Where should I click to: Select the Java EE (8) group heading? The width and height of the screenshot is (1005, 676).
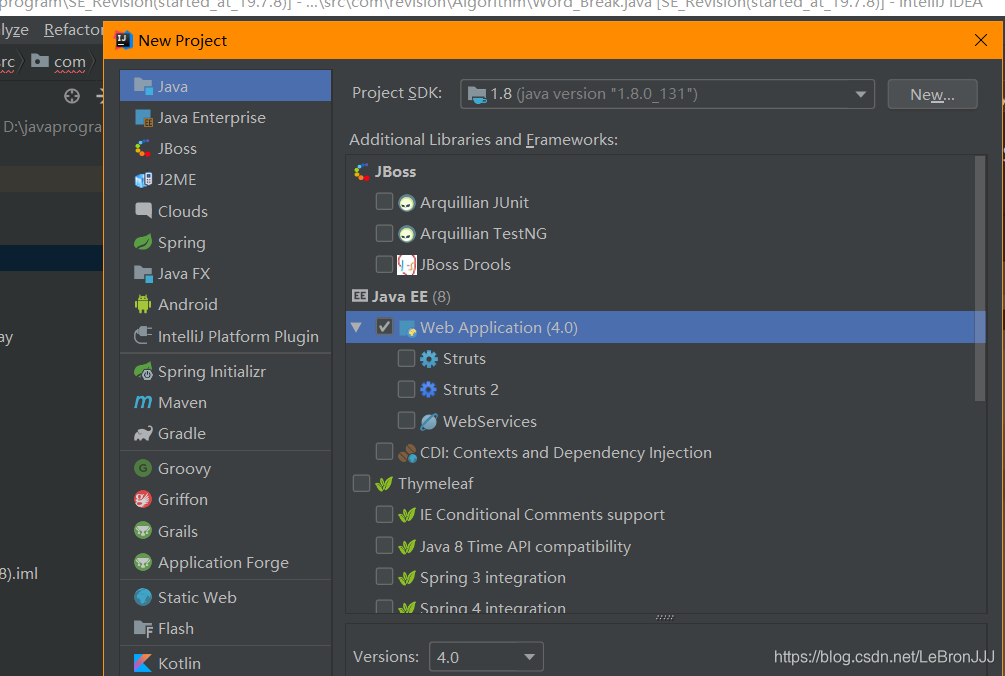(411, 297)
